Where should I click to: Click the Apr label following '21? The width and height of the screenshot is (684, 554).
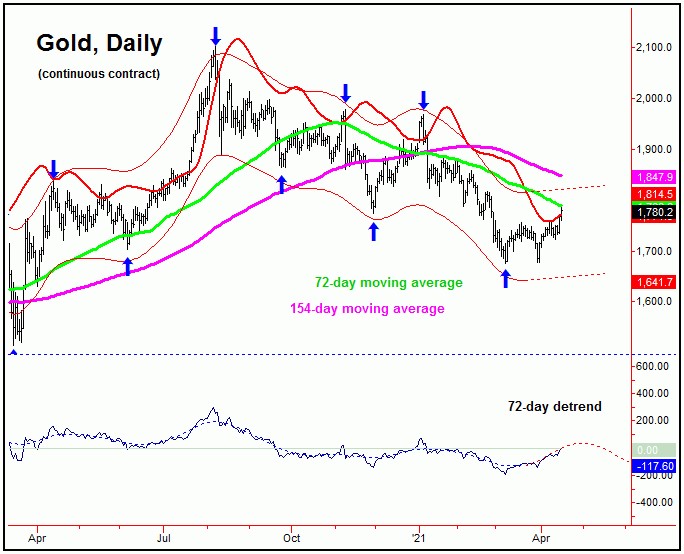(541, 539)
